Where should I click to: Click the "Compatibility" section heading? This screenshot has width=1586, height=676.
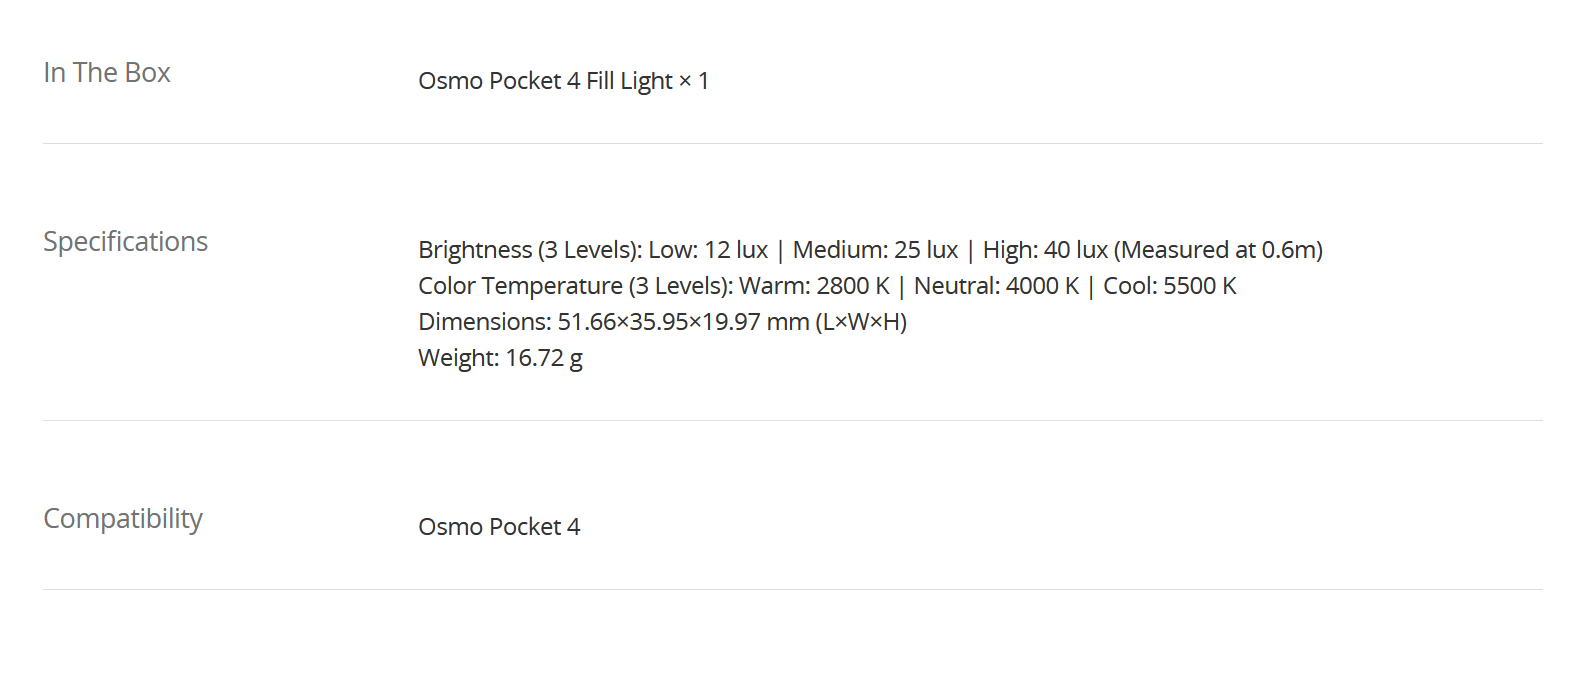pos(123,519)
